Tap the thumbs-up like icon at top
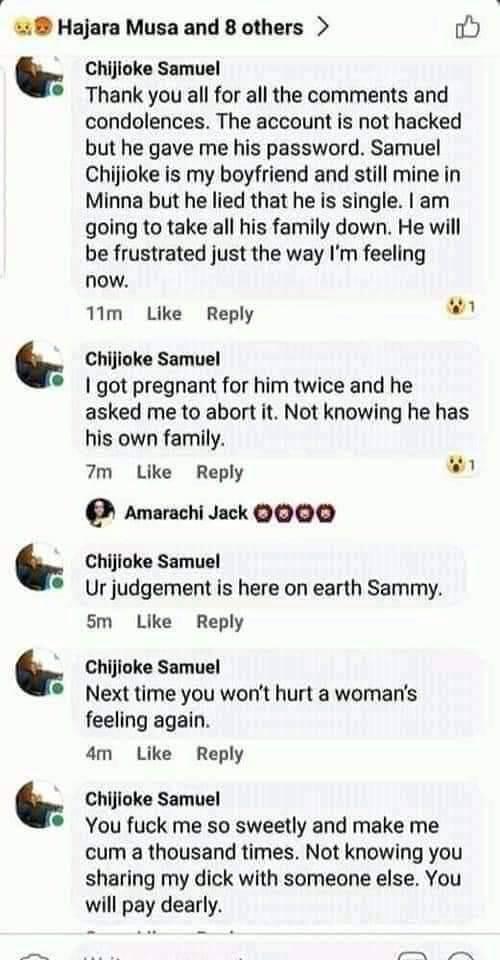Viewport: 500px width, 960px height. point(468,27)
